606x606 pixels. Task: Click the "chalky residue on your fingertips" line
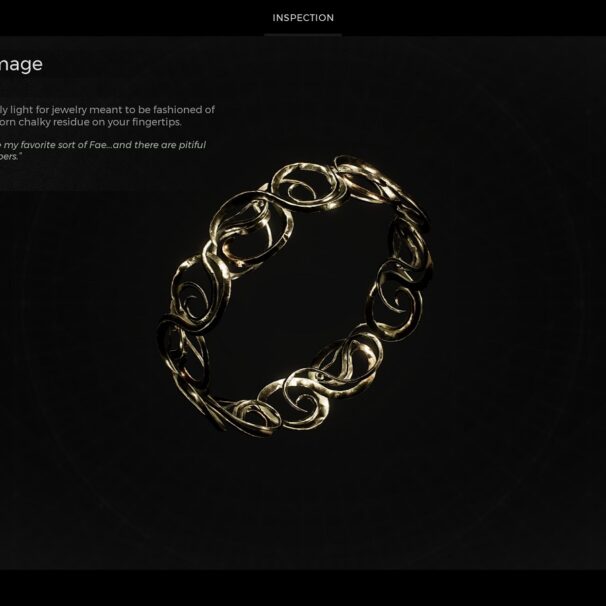pyautogui.click(x=90, y=122)
